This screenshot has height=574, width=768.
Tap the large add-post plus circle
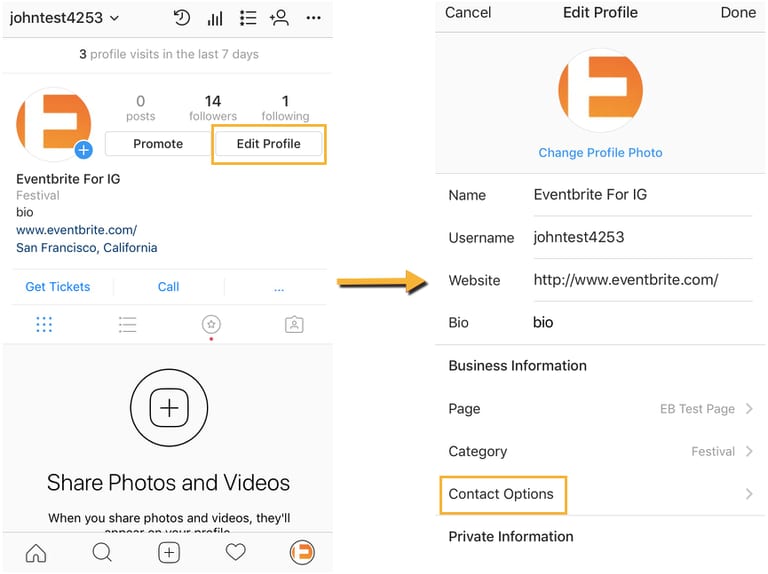point(169,407)
